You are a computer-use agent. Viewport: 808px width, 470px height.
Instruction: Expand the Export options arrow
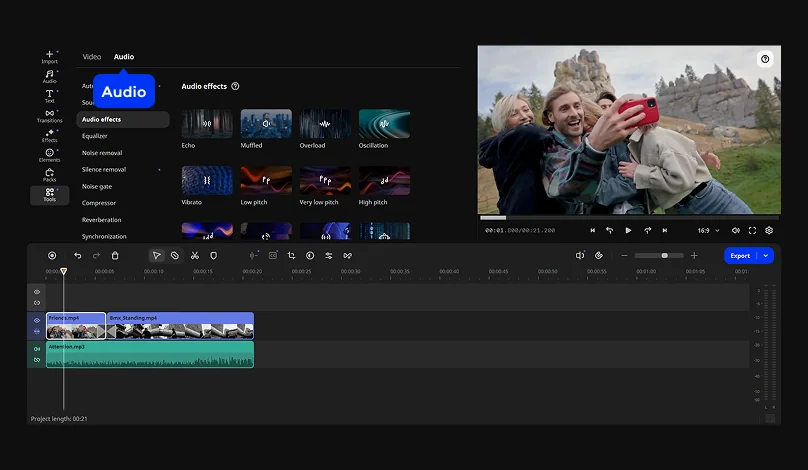tap(766, 256)
